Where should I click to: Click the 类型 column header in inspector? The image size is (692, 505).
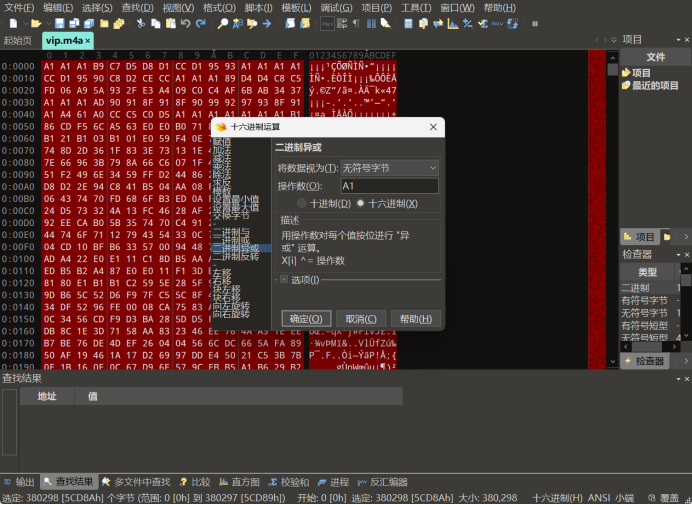pyautogui.click(x=647, y=272)
